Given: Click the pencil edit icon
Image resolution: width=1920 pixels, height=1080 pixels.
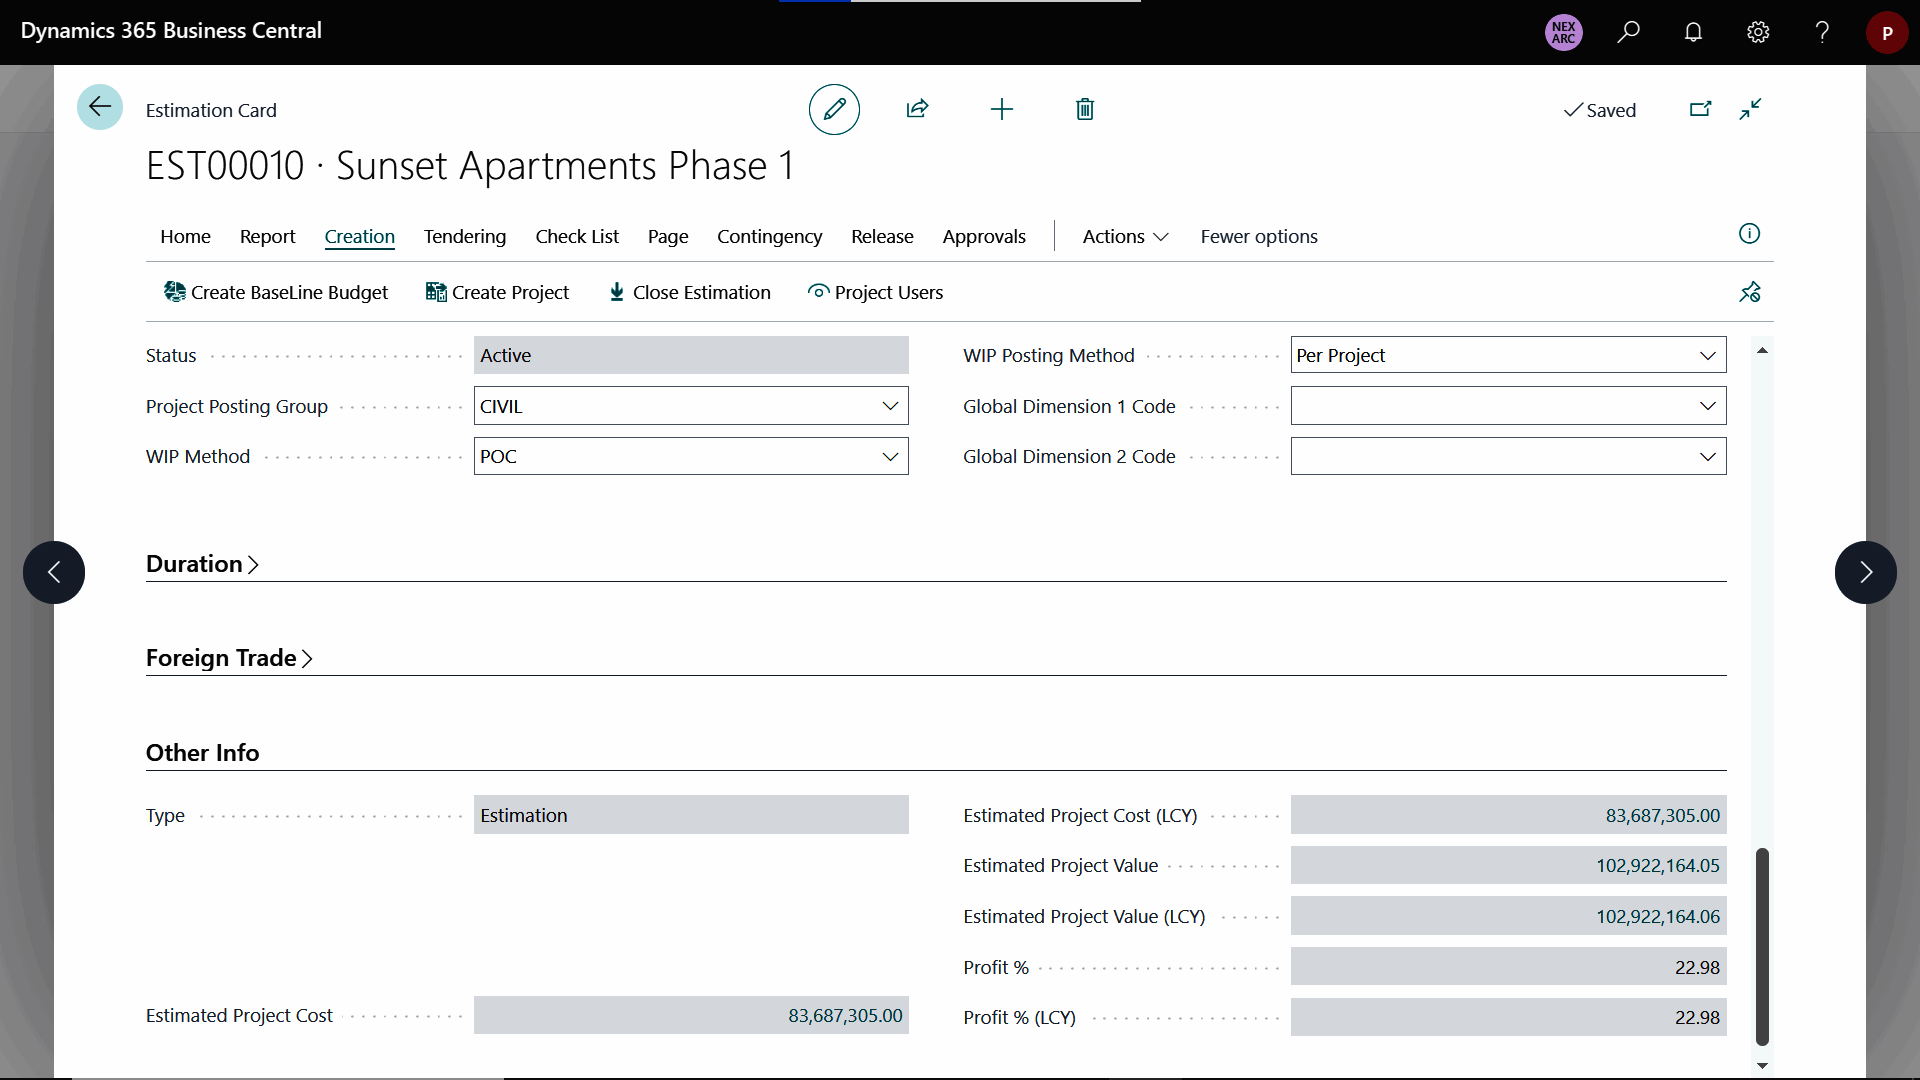Looking at the screenshot, I should pyautogui.click(x=834, y=110).
